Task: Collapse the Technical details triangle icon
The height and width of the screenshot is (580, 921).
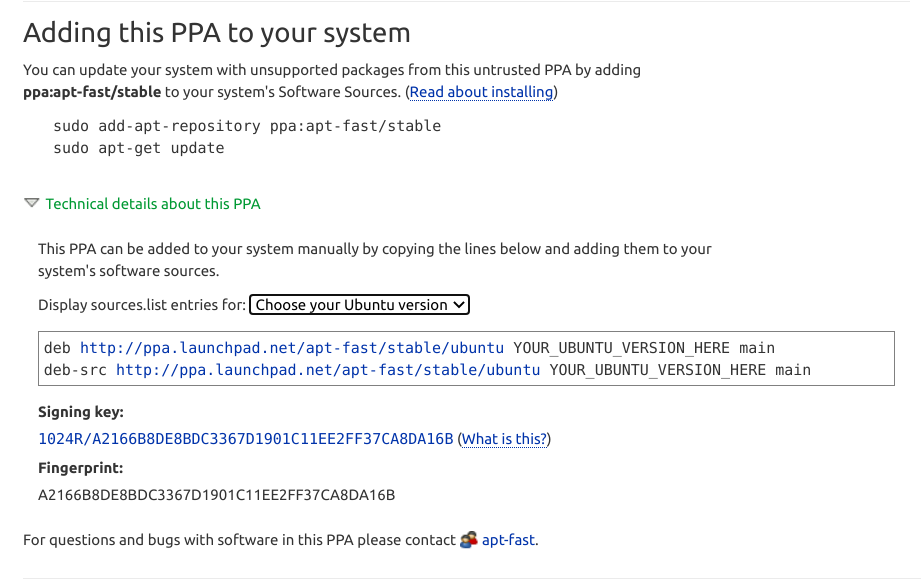Action: click(32, 203)
